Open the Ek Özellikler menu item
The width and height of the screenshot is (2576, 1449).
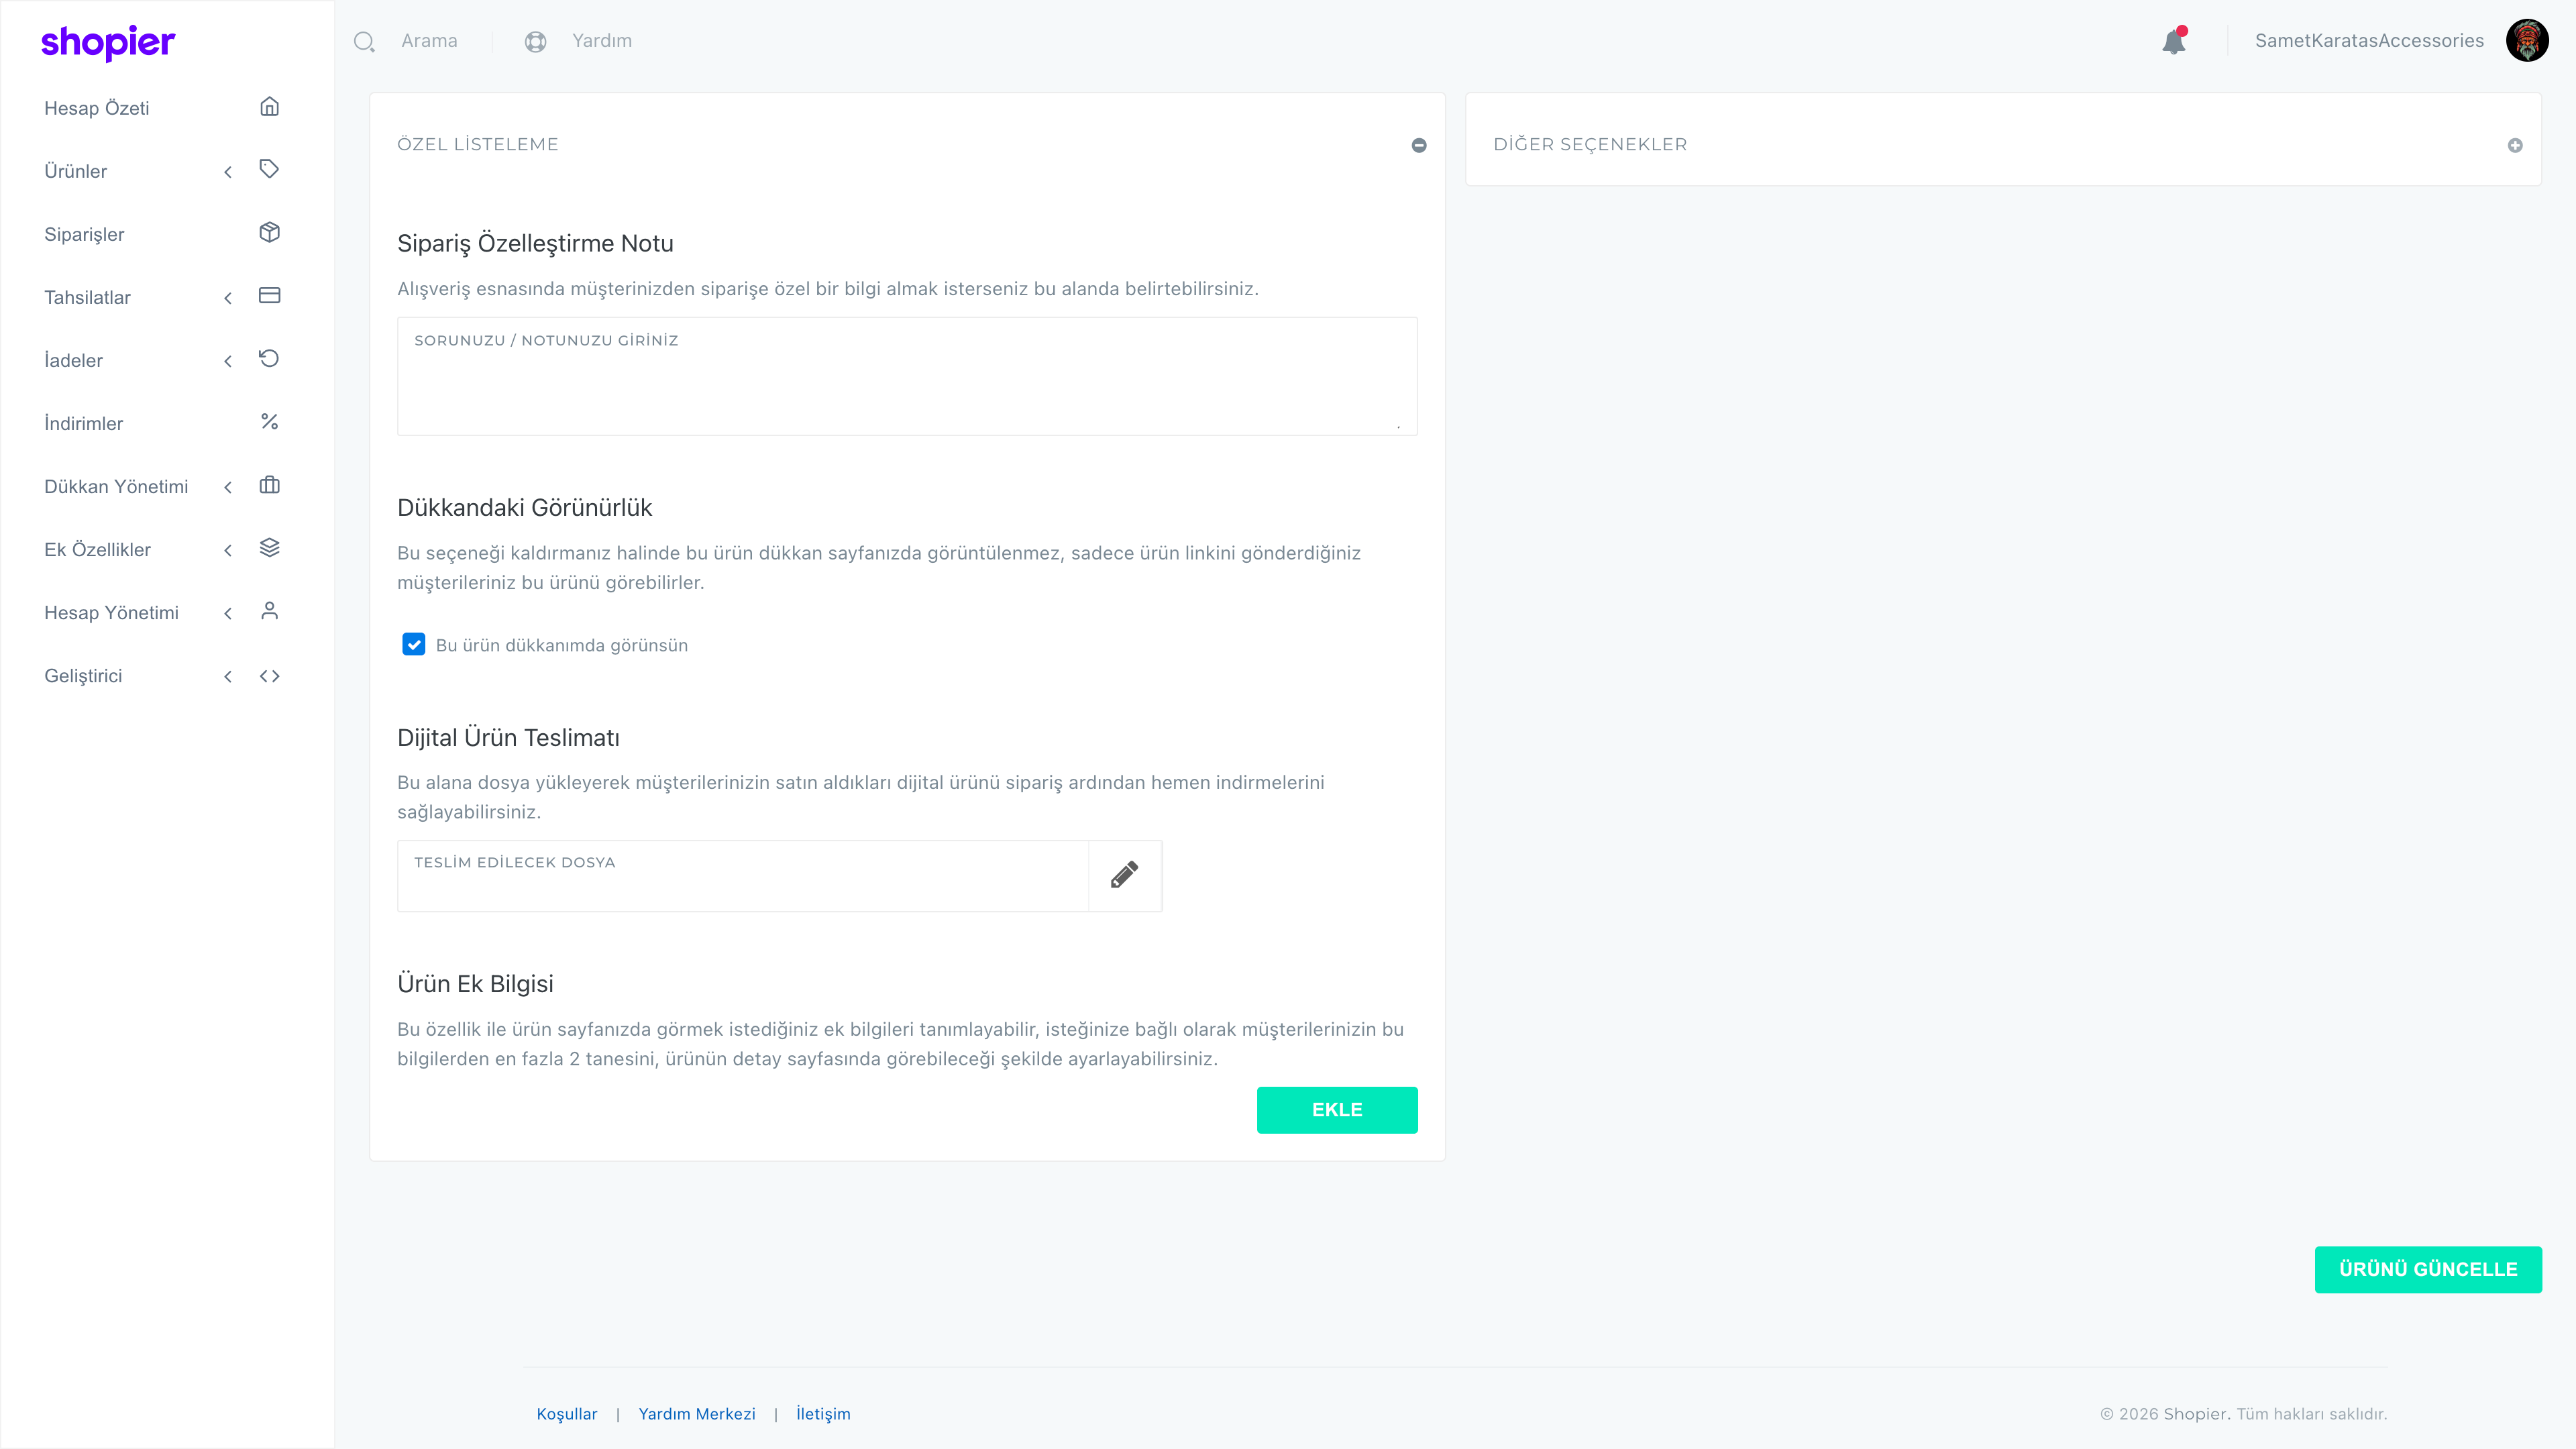pyautogui.click(x=97, y=549)
